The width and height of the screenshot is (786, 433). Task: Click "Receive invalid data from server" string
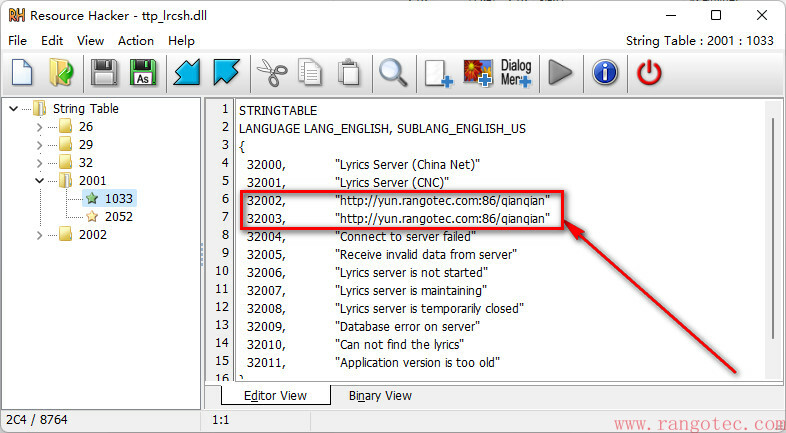click(426, 255)
